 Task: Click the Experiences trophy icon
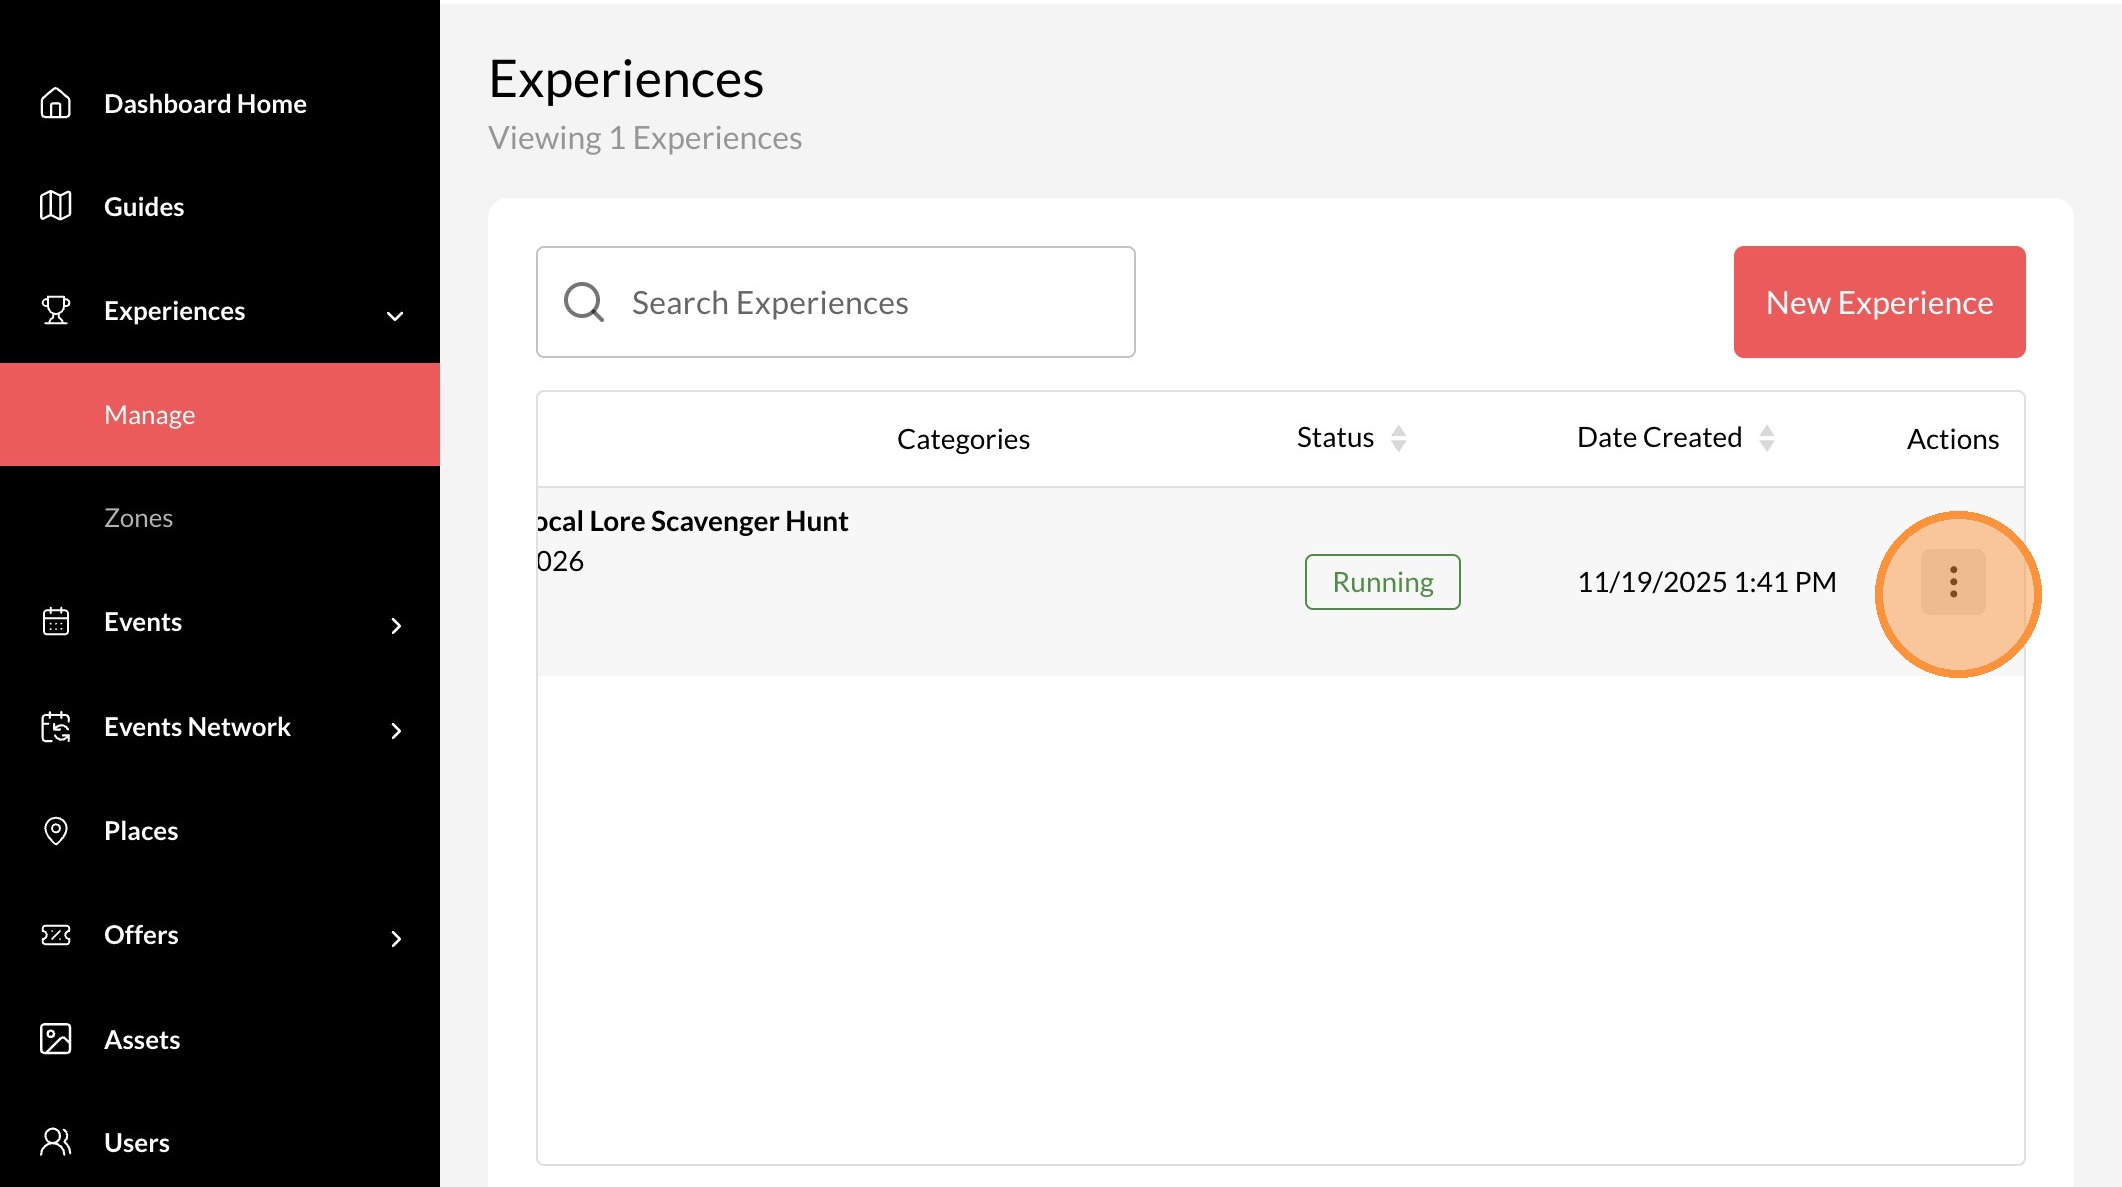click(x=56, y=310)
